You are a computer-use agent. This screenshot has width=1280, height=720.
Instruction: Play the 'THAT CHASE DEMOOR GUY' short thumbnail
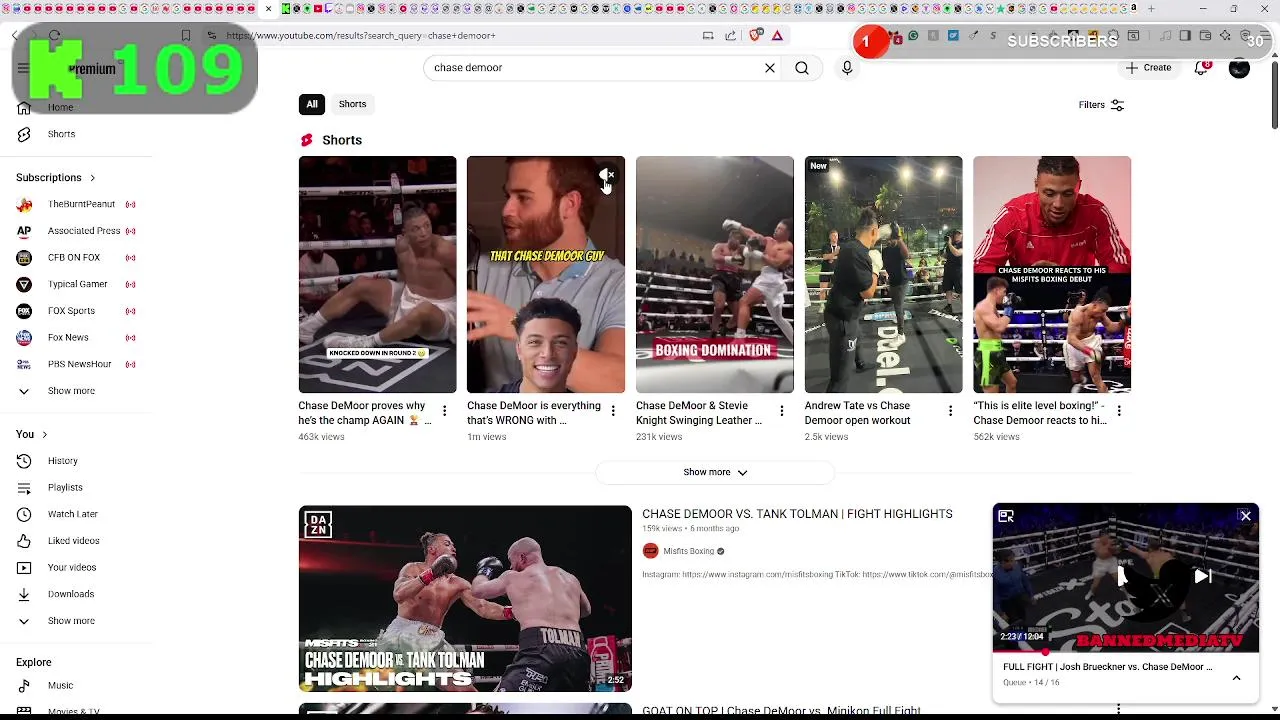tap(545, 275)
